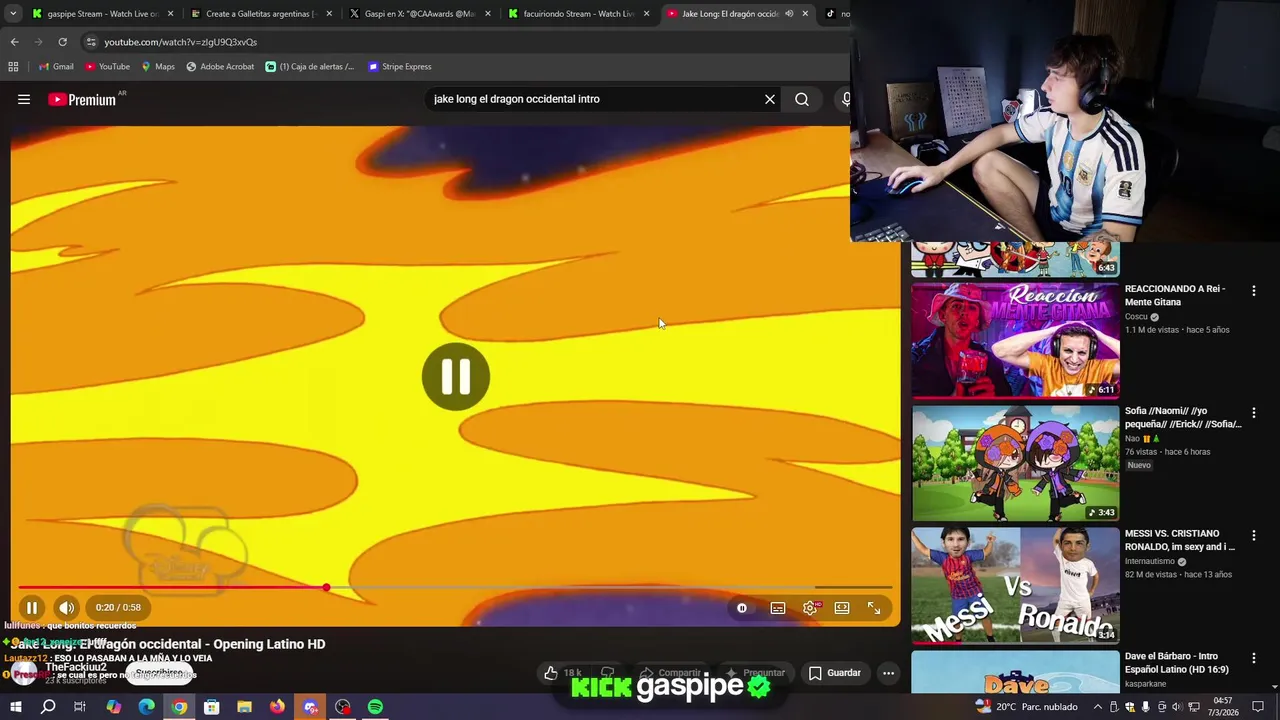
Task: Launch Microsoft Edge from taskbar
Action: click(x=146, y=707)
